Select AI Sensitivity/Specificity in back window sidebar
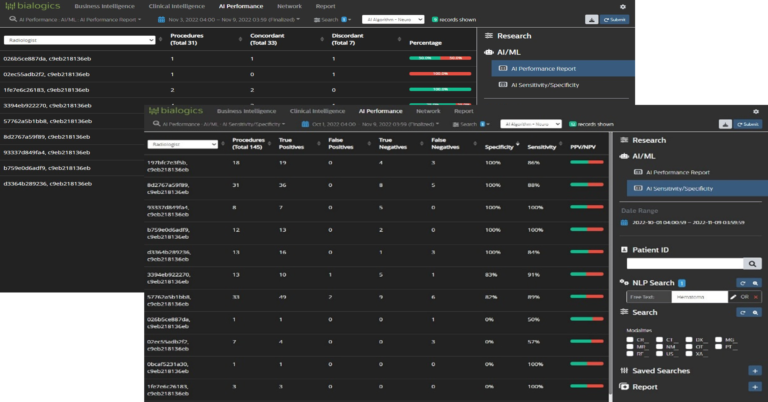The height and width of the screenshot is (402, 768). (x=545, y=85)
